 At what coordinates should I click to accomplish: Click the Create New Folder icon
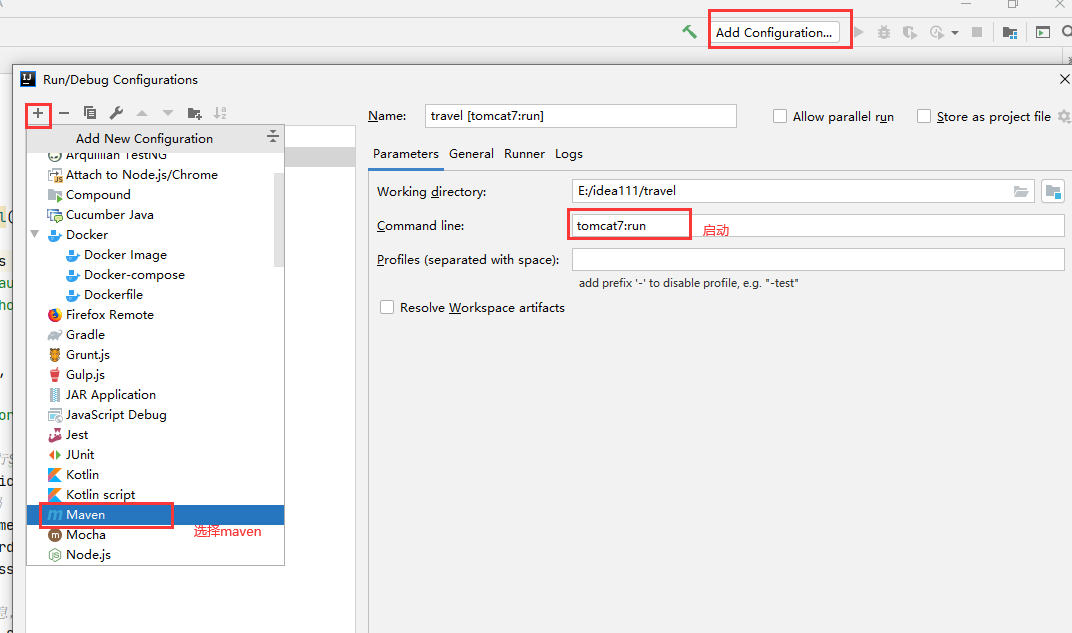pyautogui.click(x=194, y=113)
